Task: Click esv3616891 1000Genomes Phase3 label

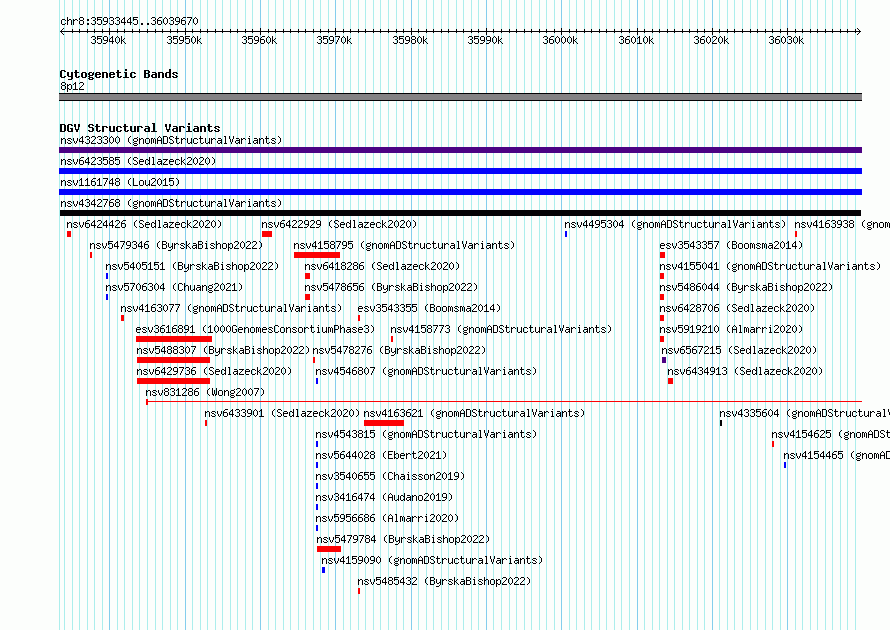Action: (x=255, y=329)
